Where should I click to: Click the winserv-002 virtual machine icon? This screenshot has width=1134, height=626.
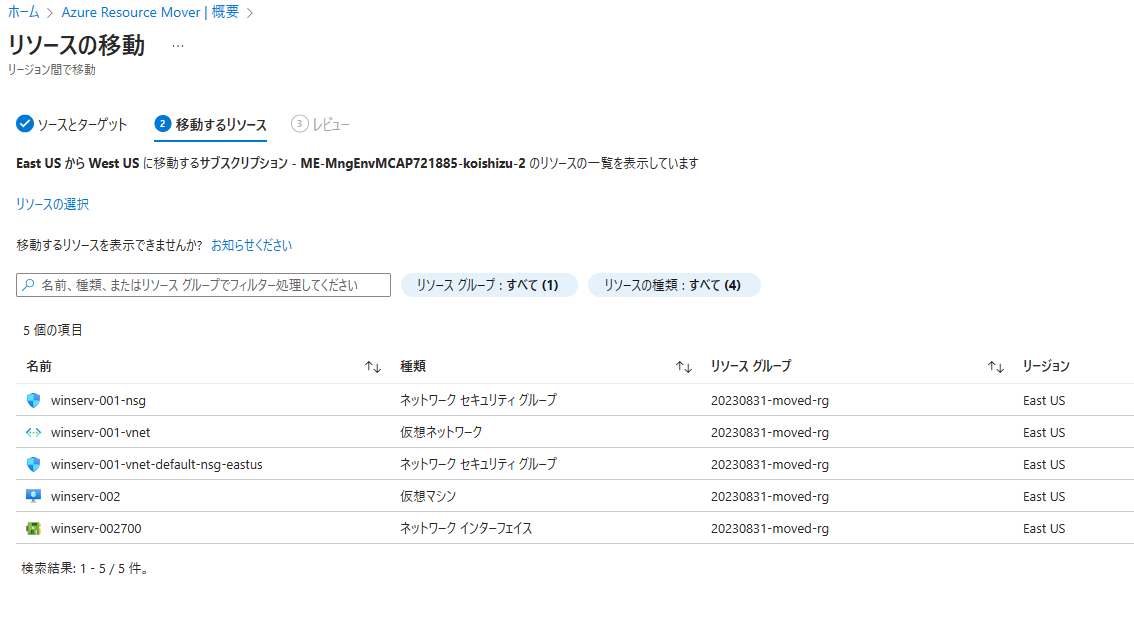pyautogui.click(x=33, y=497)
